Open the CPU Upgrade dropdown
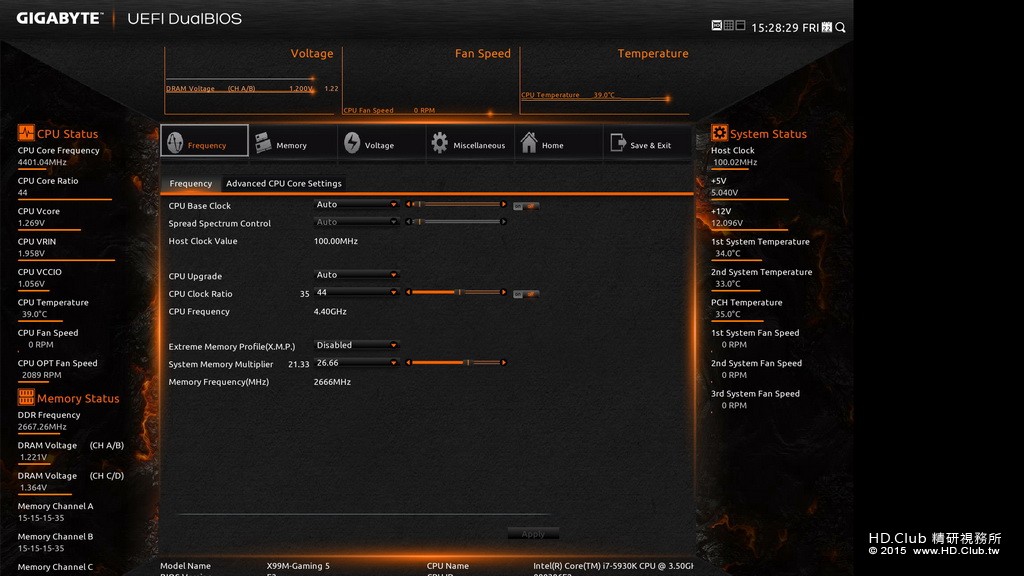 356,275
